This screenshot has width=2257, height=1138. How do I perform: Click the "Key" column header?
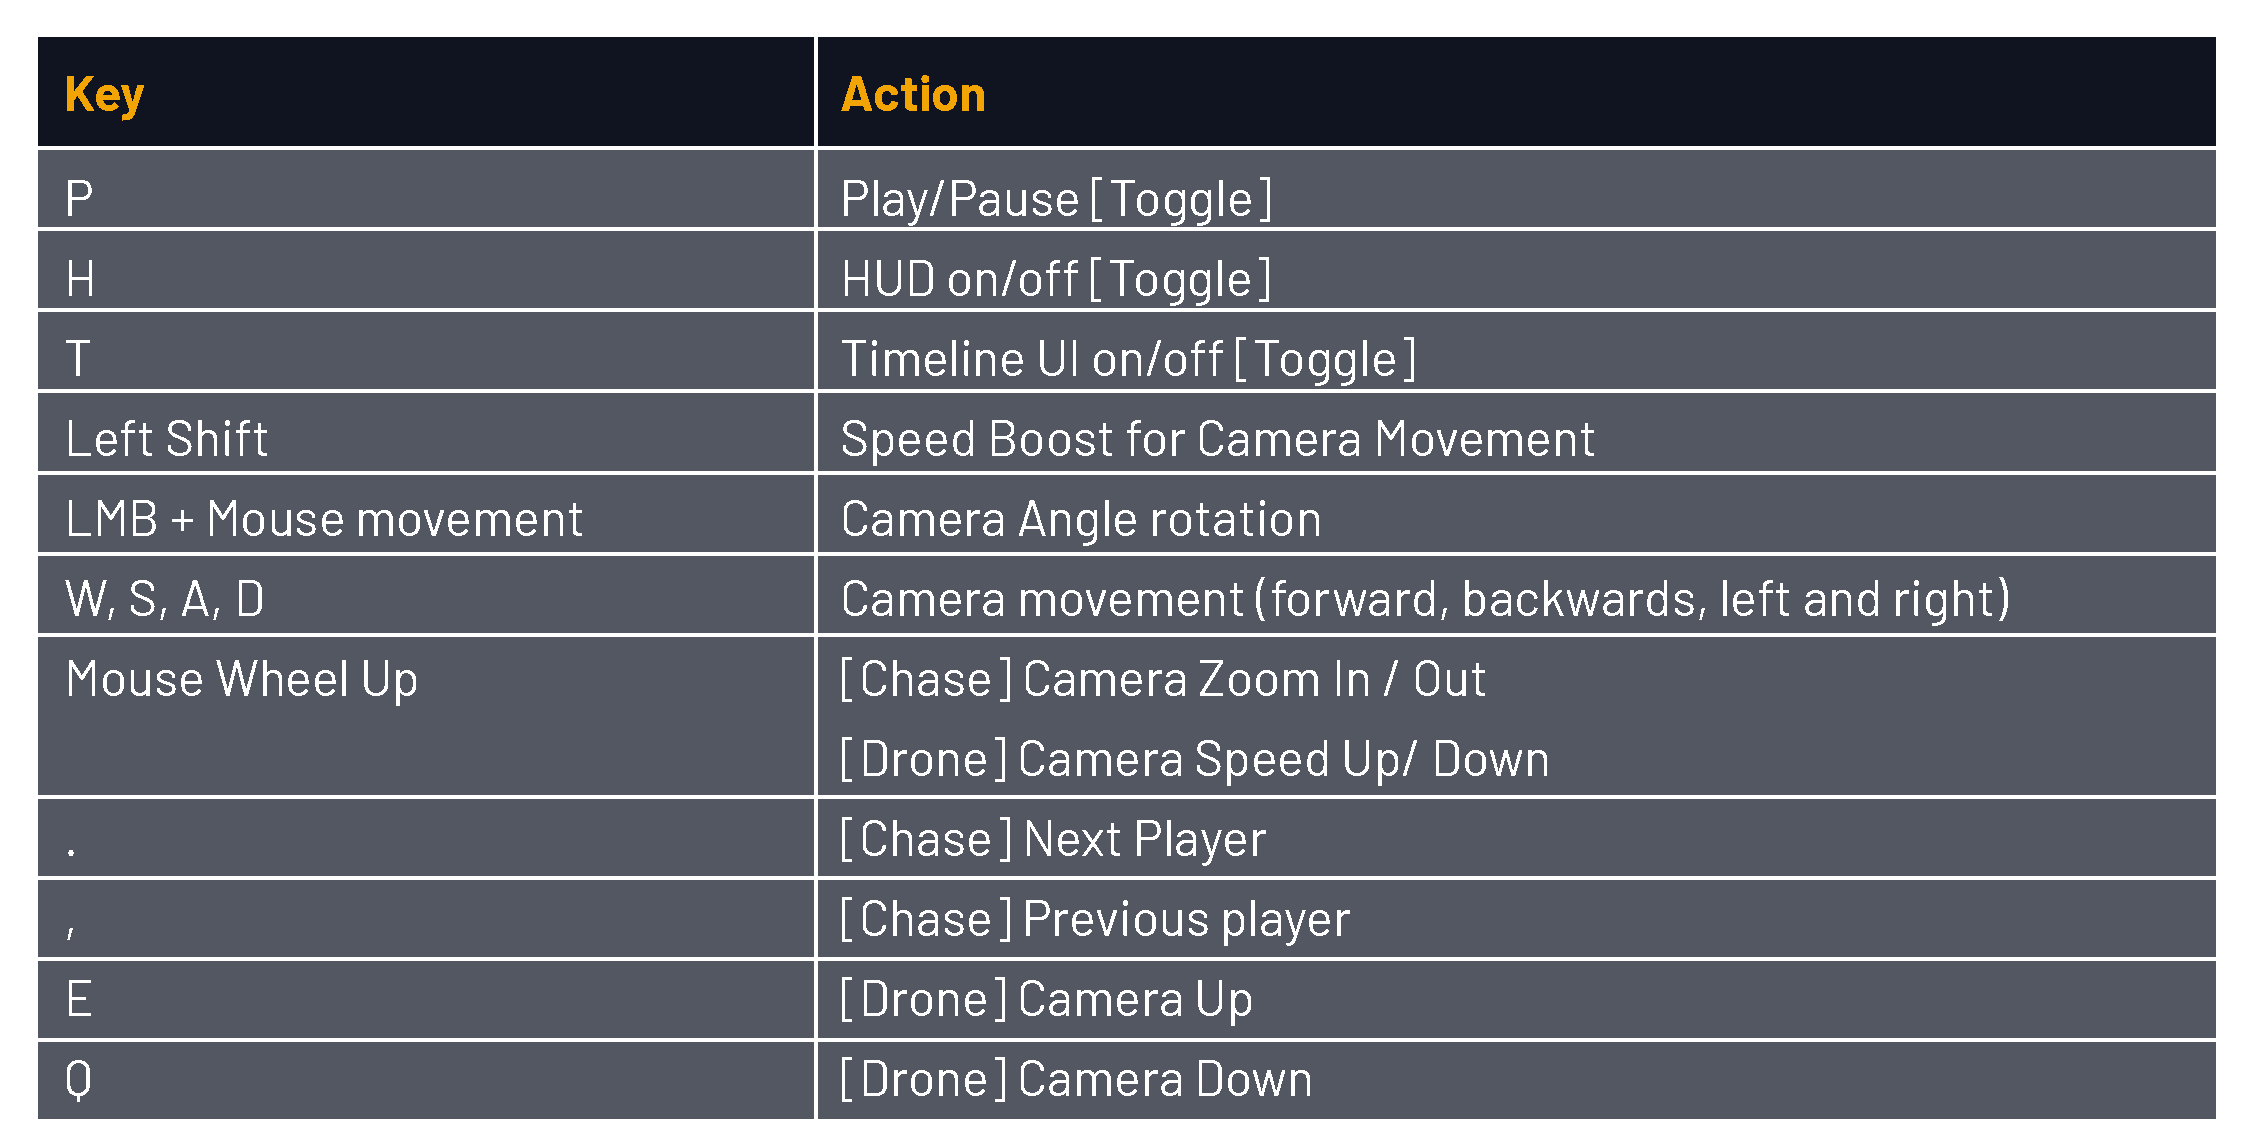pyautogui.click(x=105, y=95)
